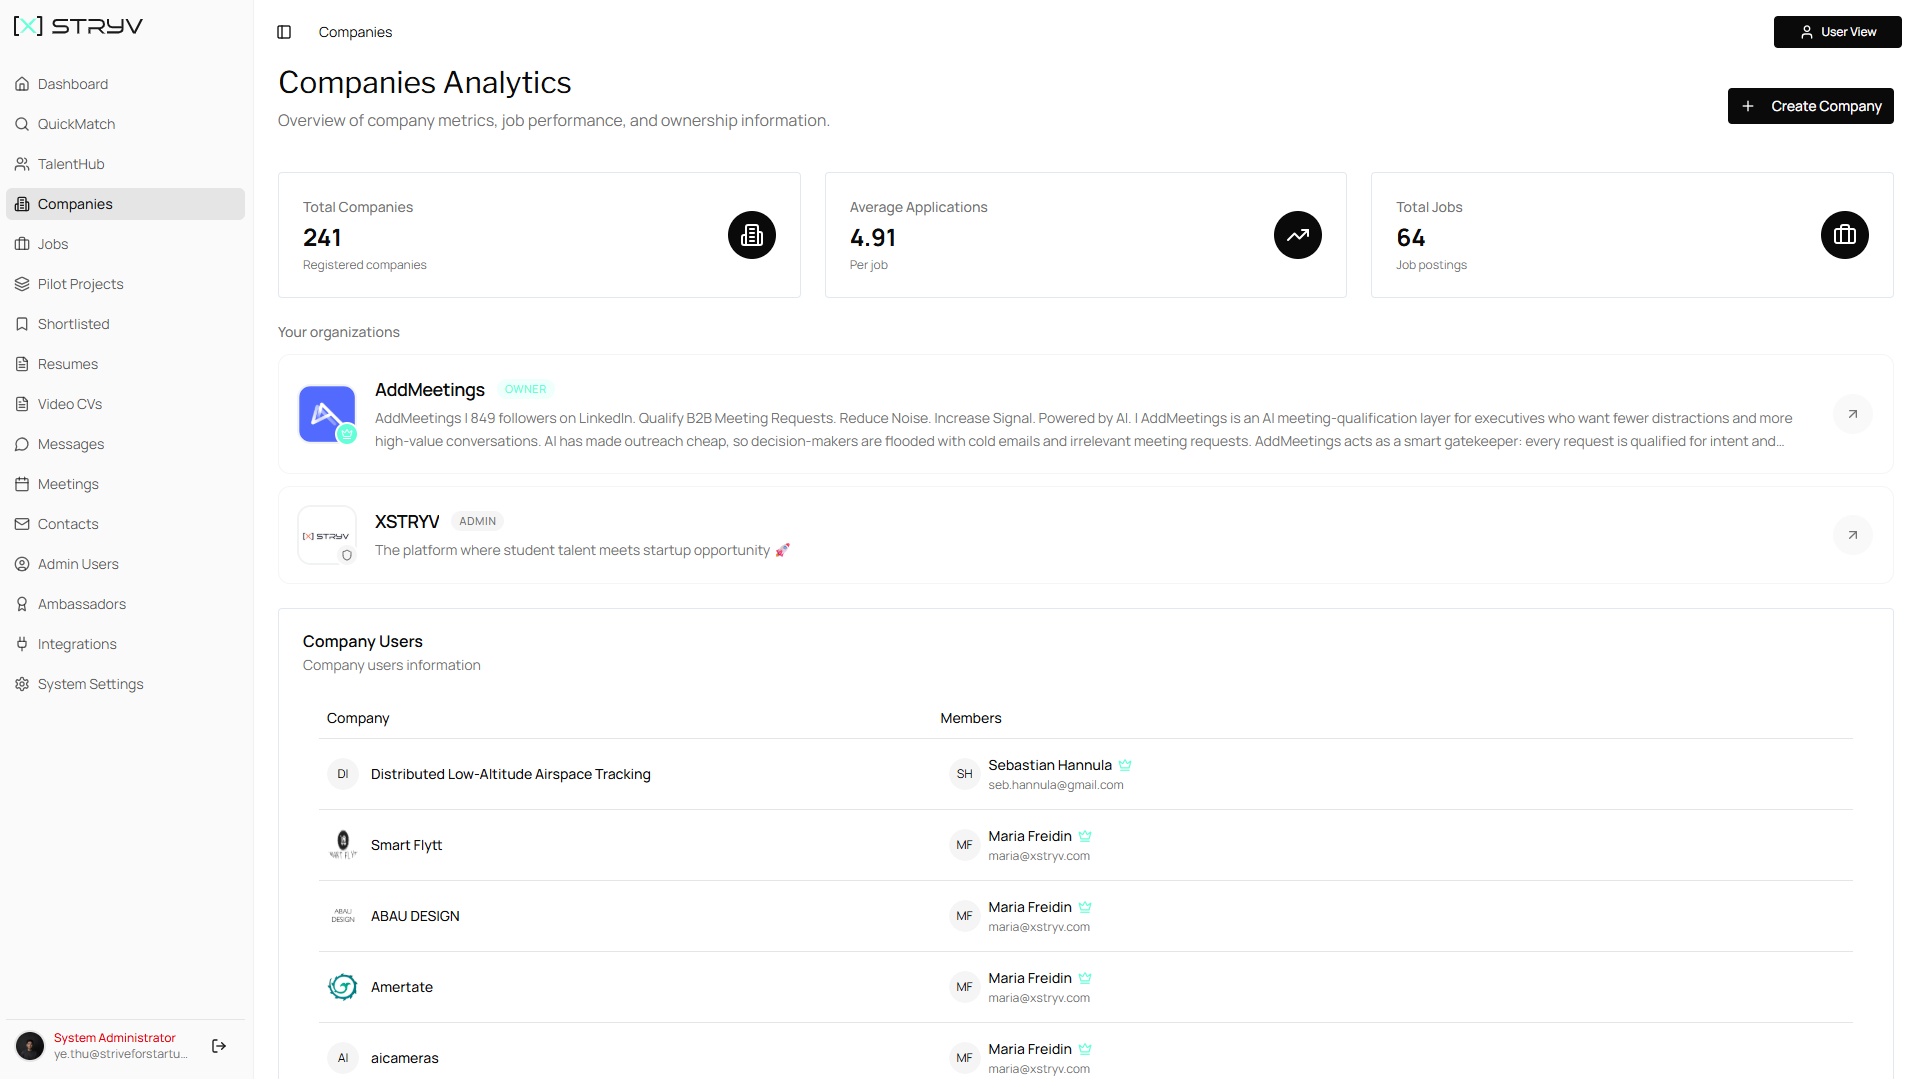1917x1079 pixels.
Task: Click the Average Applications trend icon
Action: click(x=1298, y=235)
